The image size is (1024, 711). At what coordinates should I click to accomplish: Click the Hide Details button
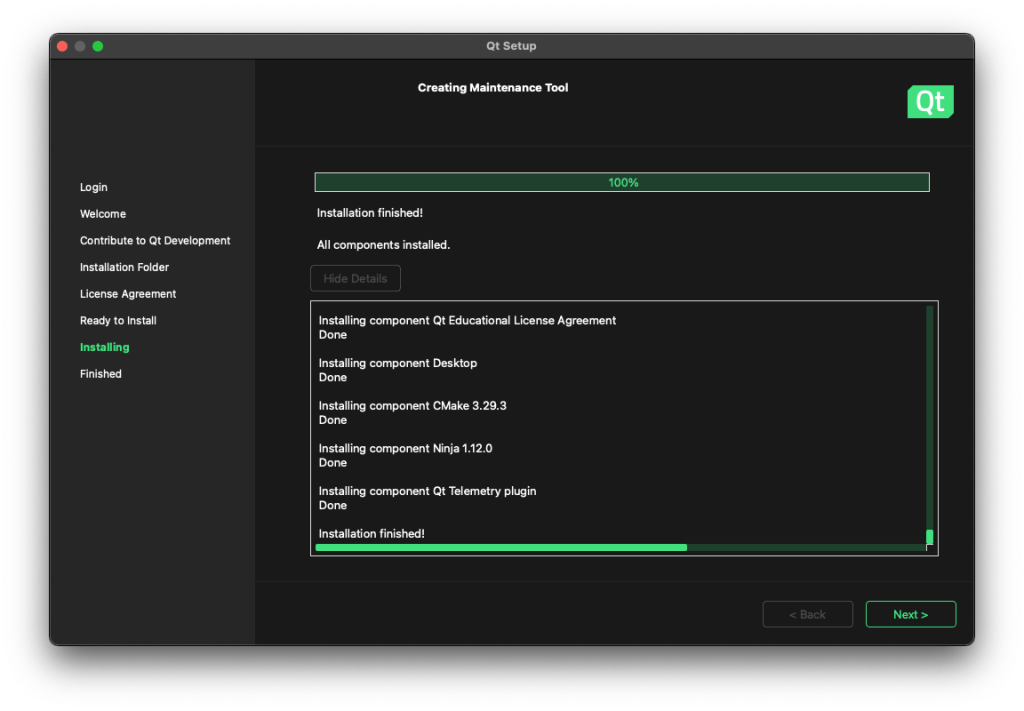(x=355, y=278)
